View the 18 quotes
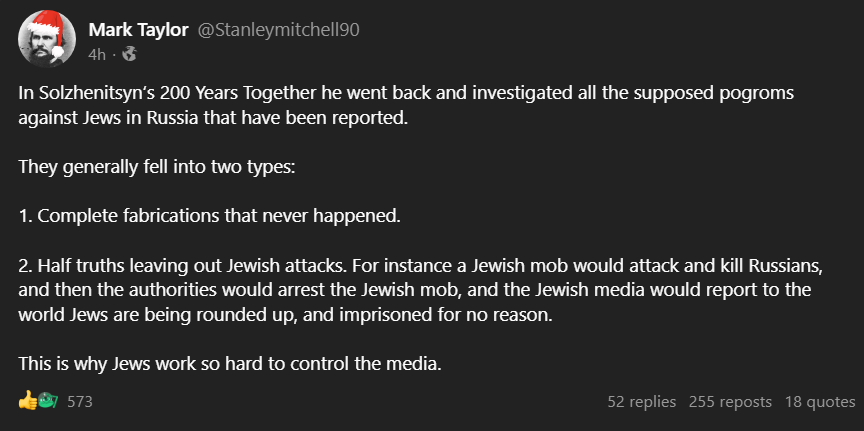 click(820, 402)
